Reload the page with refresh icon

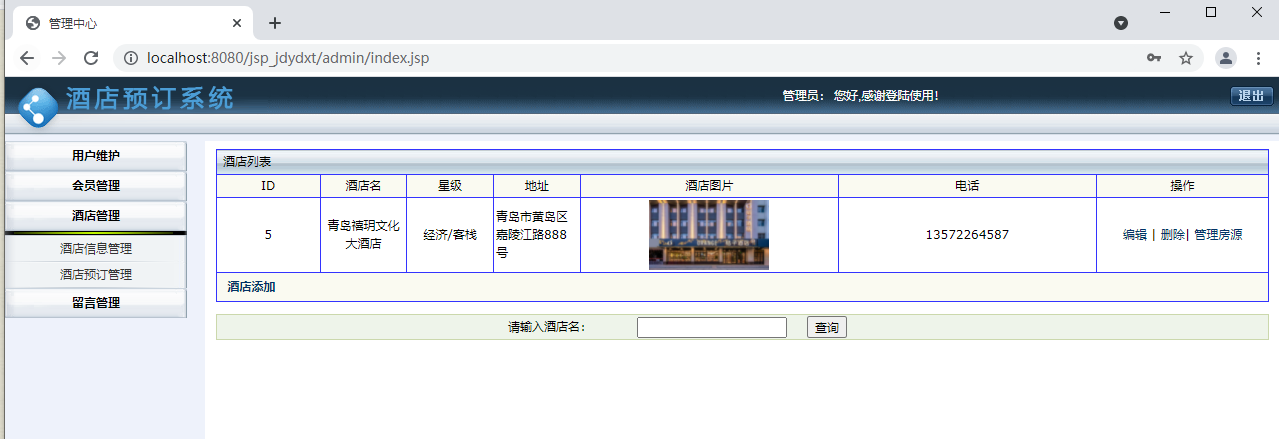(91, 58)
